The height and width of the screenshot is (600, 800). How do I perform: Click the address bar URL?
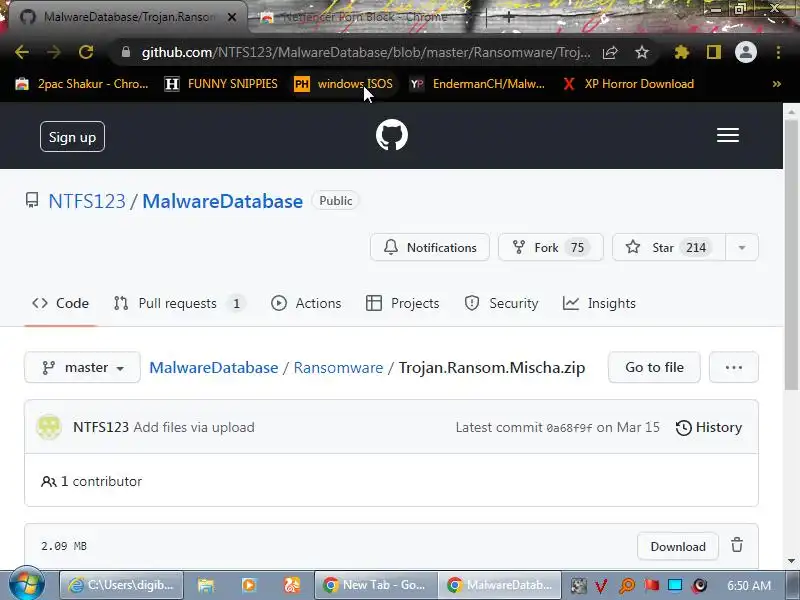pyautogui.click(x=366, y=52)
